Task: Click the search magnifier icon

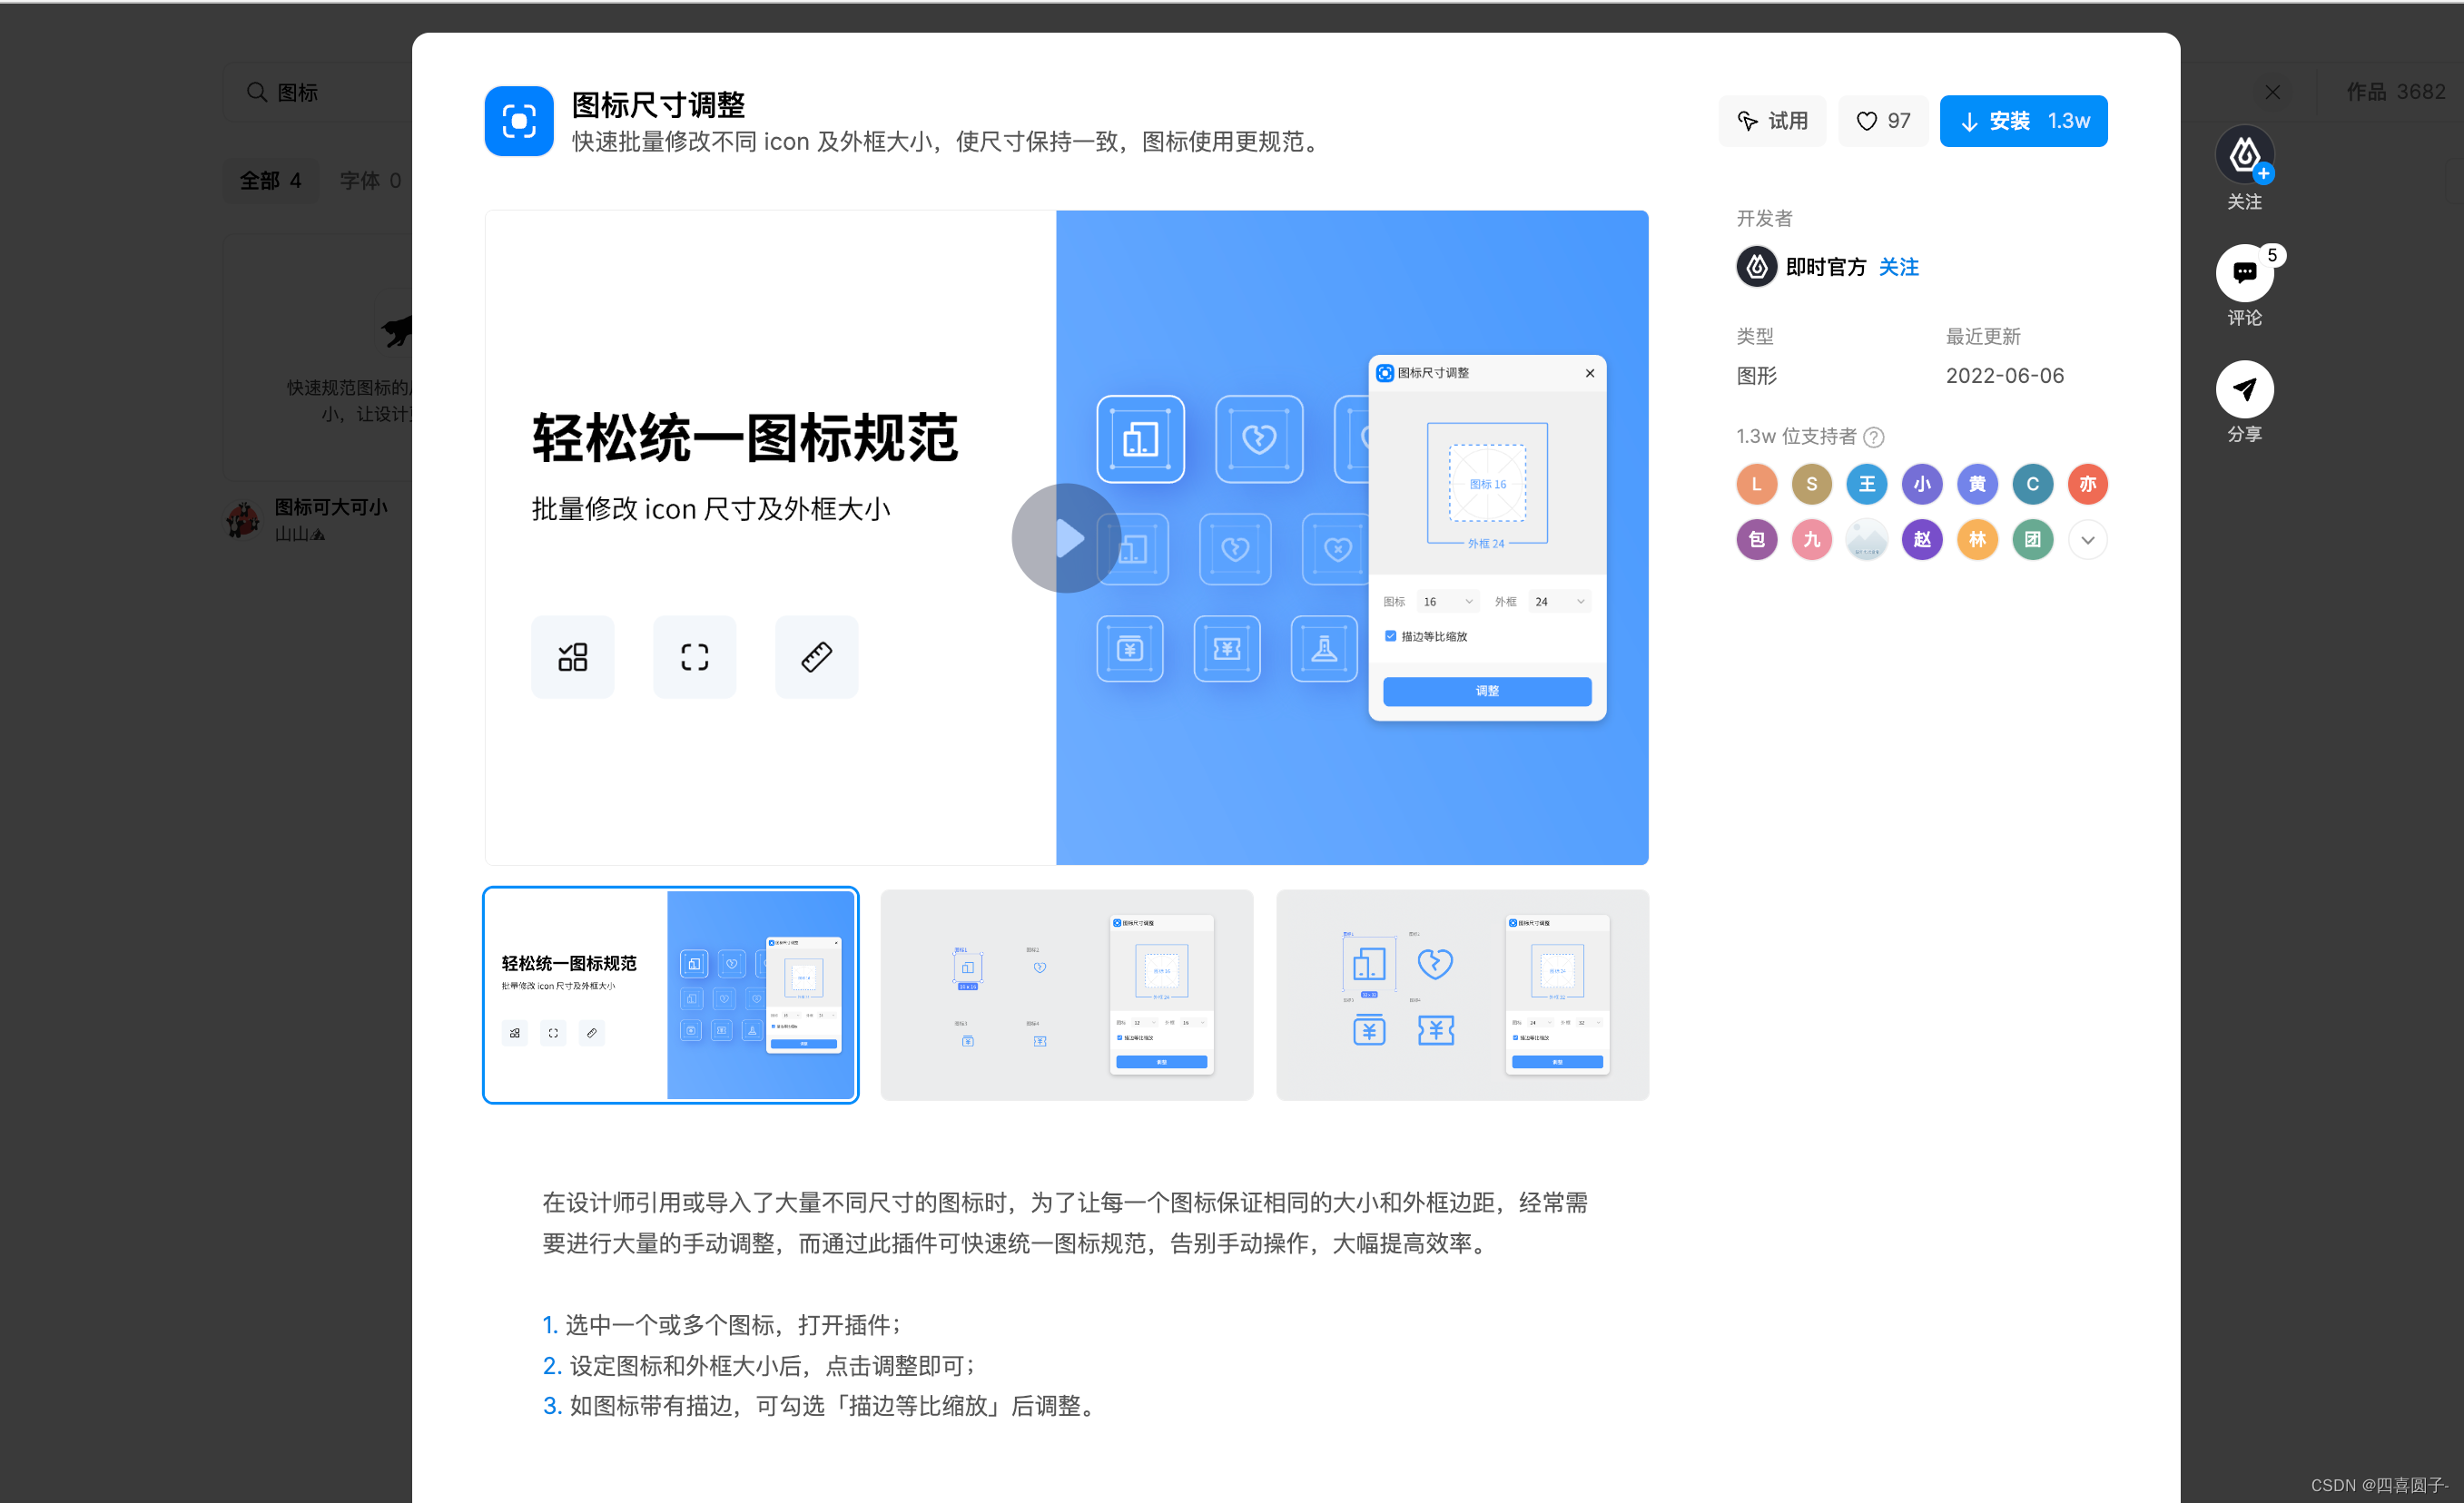Action: pos(257,92)
